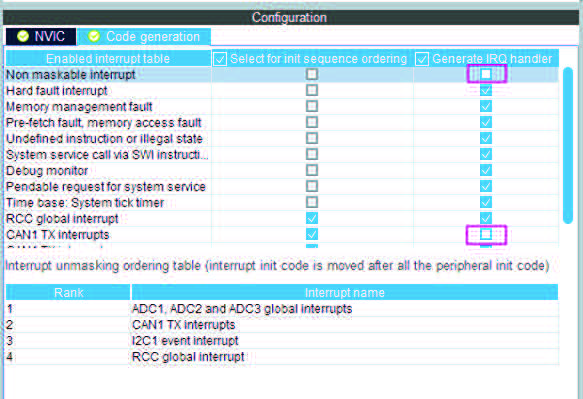Screen dimensions: 583x399
Task: Select 'System service call via SWI' label
Action: [107, 155]
